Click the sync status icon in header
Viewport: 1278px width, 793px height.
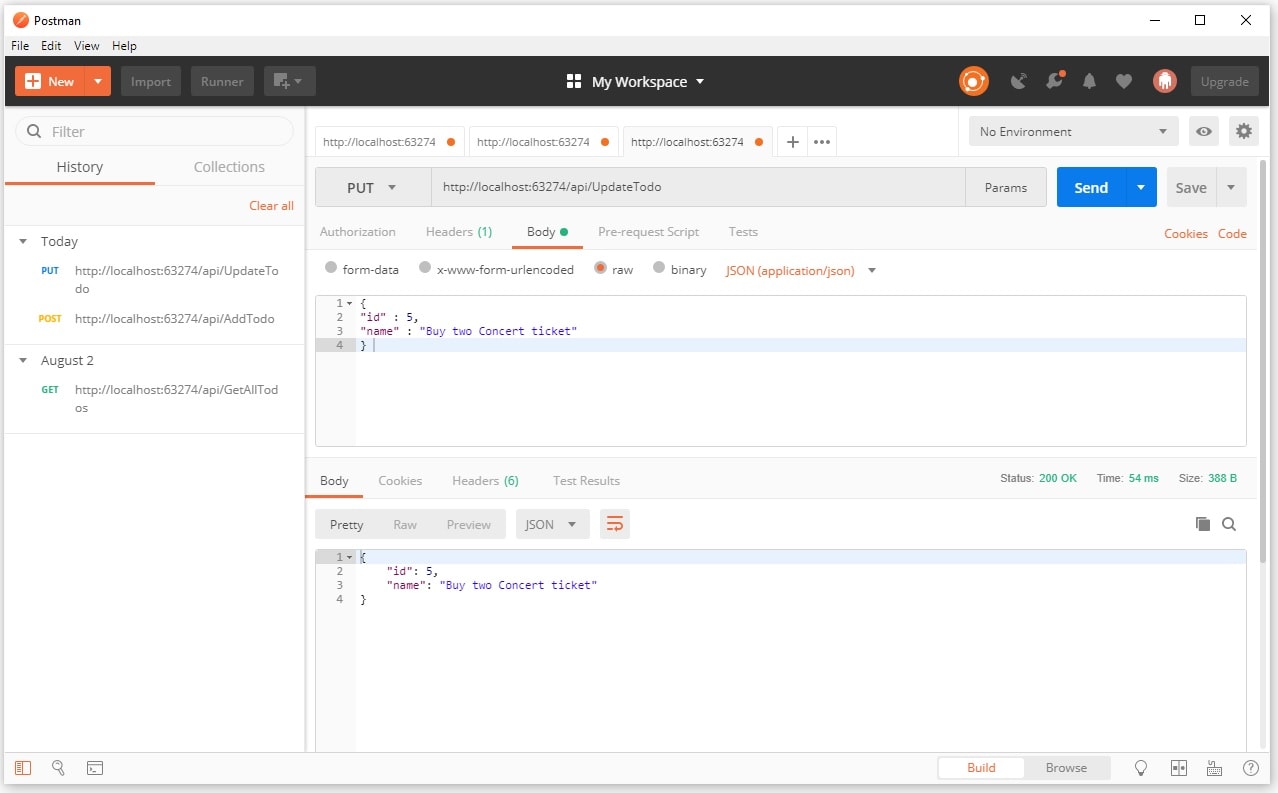click(x=973, y=81)
